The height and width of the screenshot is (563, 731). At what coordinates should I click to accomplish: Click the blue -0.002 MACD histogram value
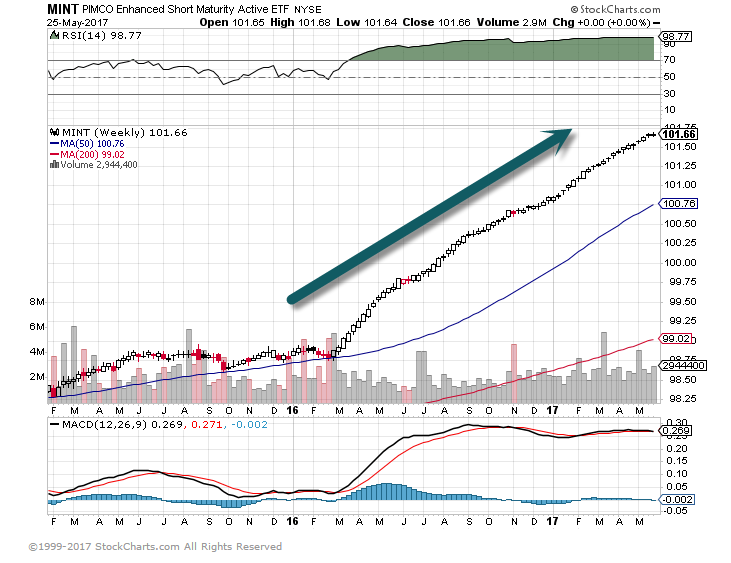point(249,425)
